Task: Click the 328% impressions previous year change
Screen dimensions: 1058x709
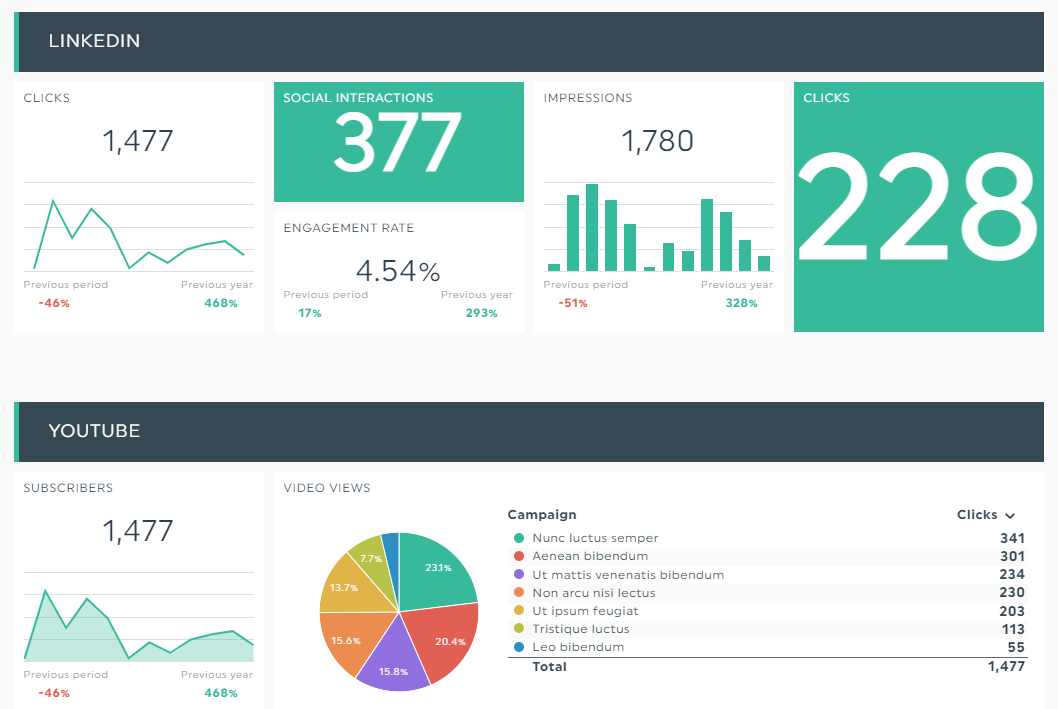Action: [742, 304]
